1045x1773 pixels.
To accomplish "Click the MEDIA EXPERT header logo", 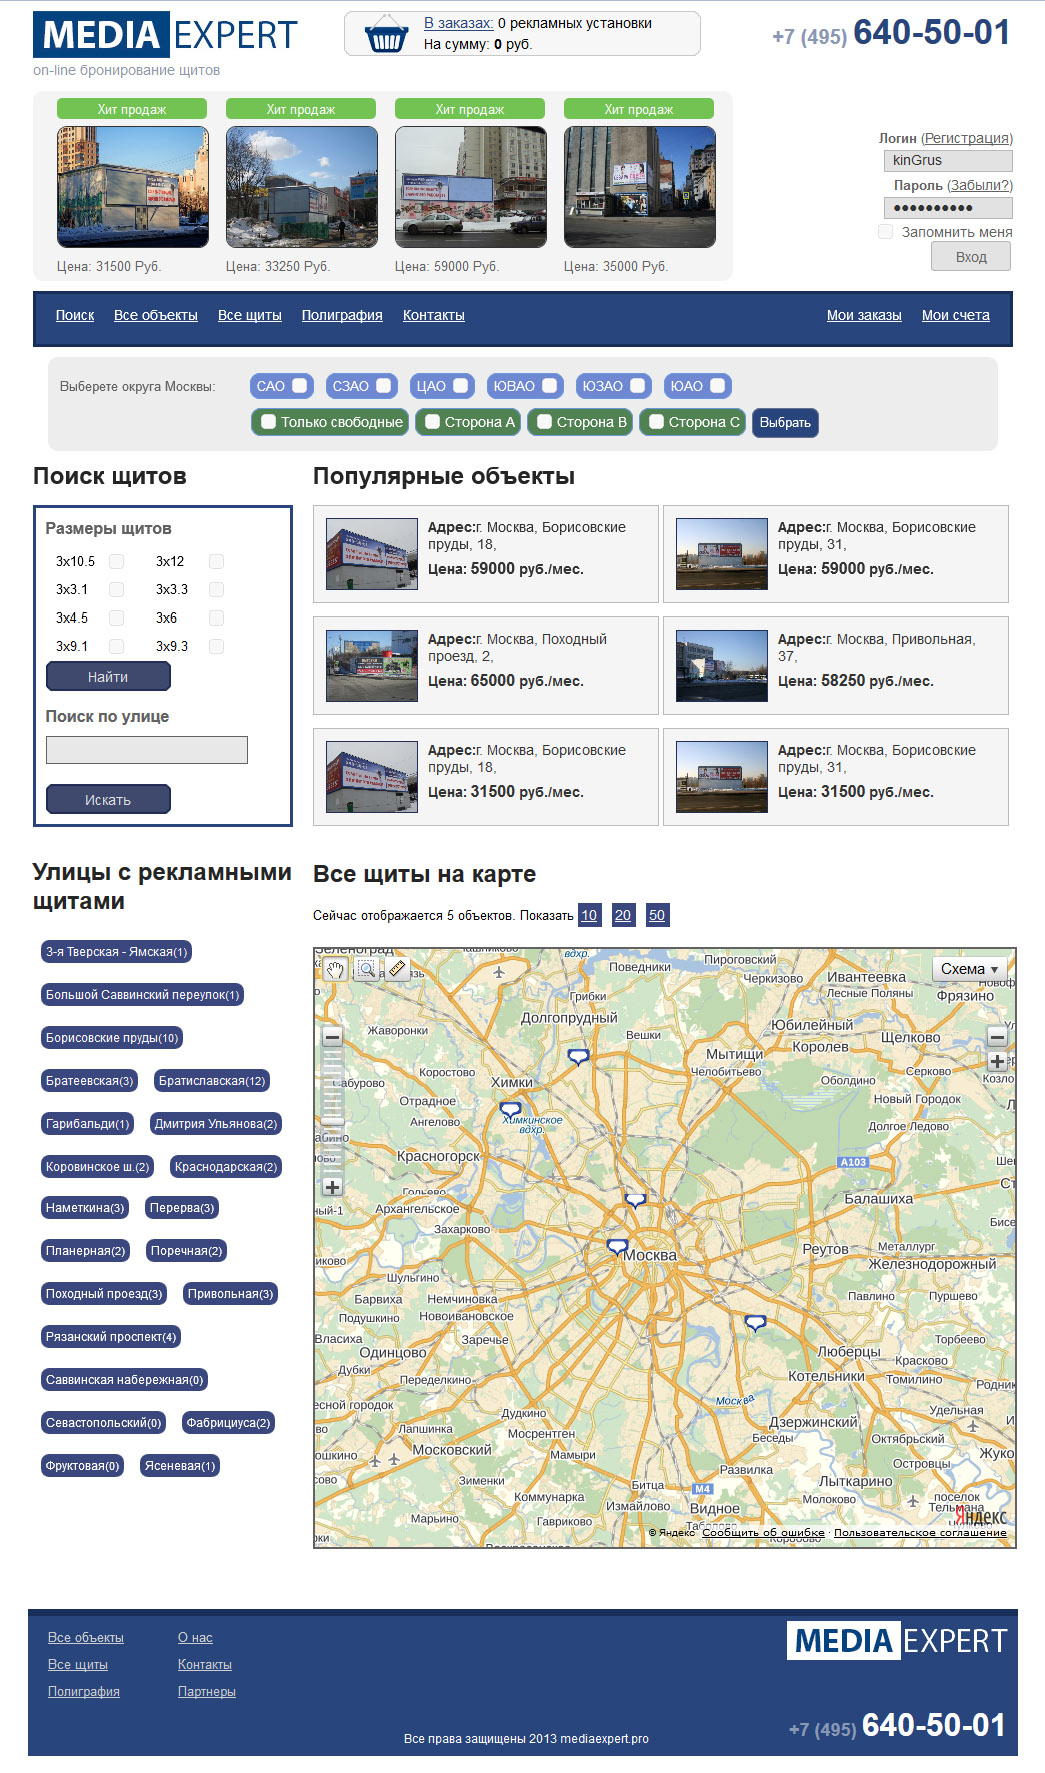I will pyautogui.click(x=166, y=35).
